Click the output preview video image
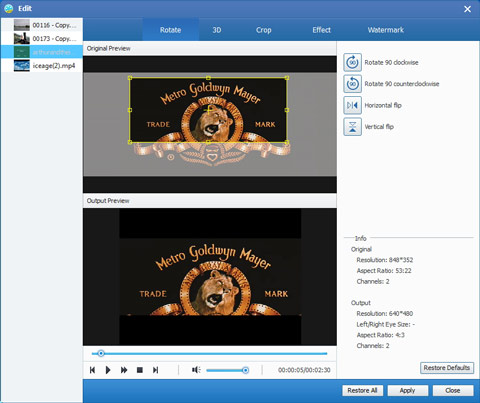Image resolution: width=480 pixels, height=403 pixels. click(x=210, y=277)
